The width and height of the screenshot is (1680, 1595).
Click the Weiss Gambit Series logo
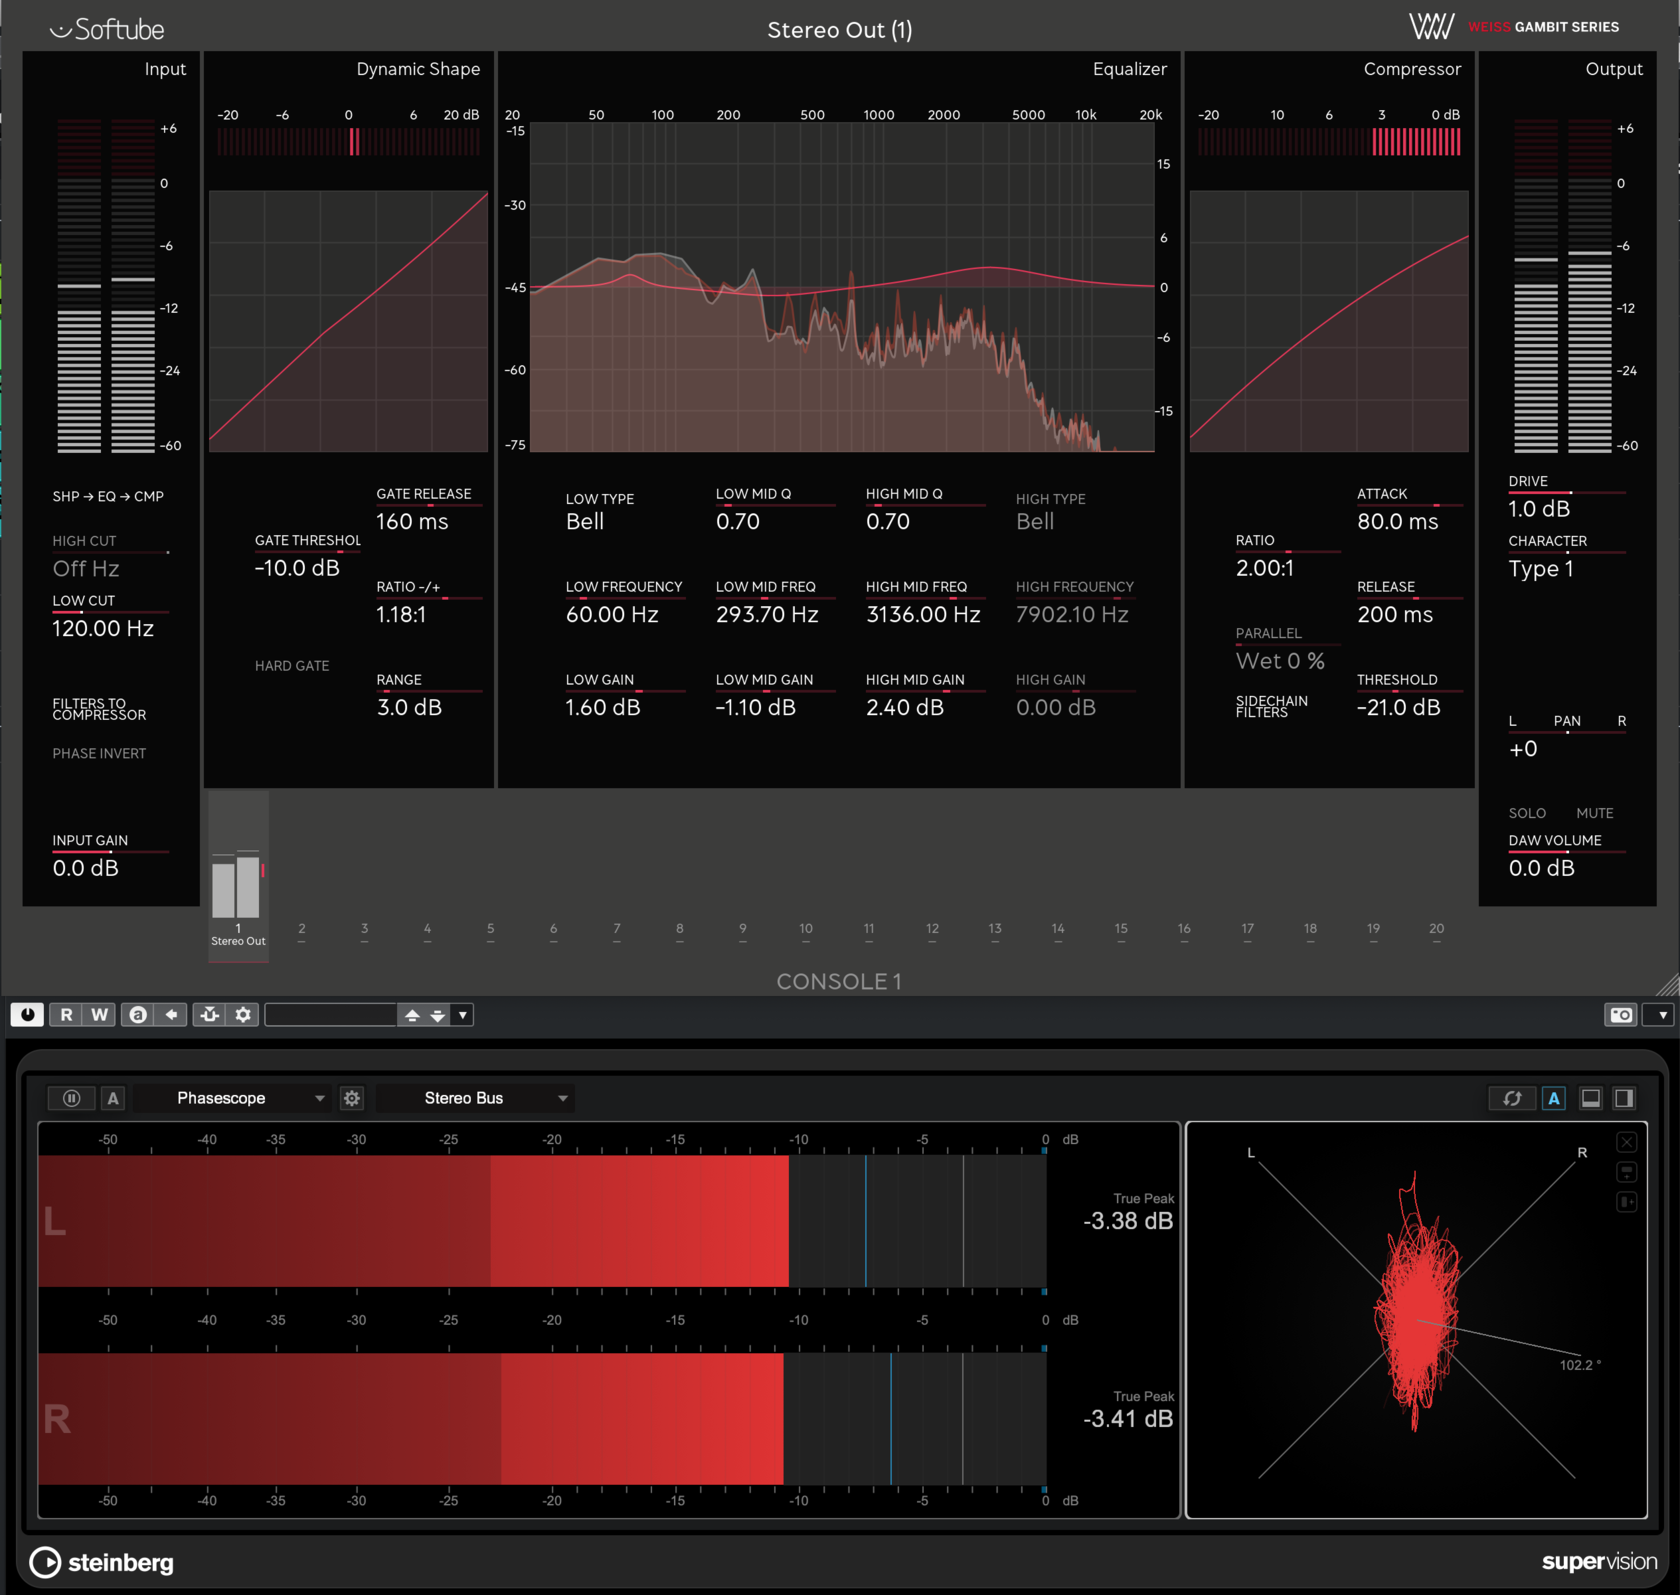(1513, 27)
